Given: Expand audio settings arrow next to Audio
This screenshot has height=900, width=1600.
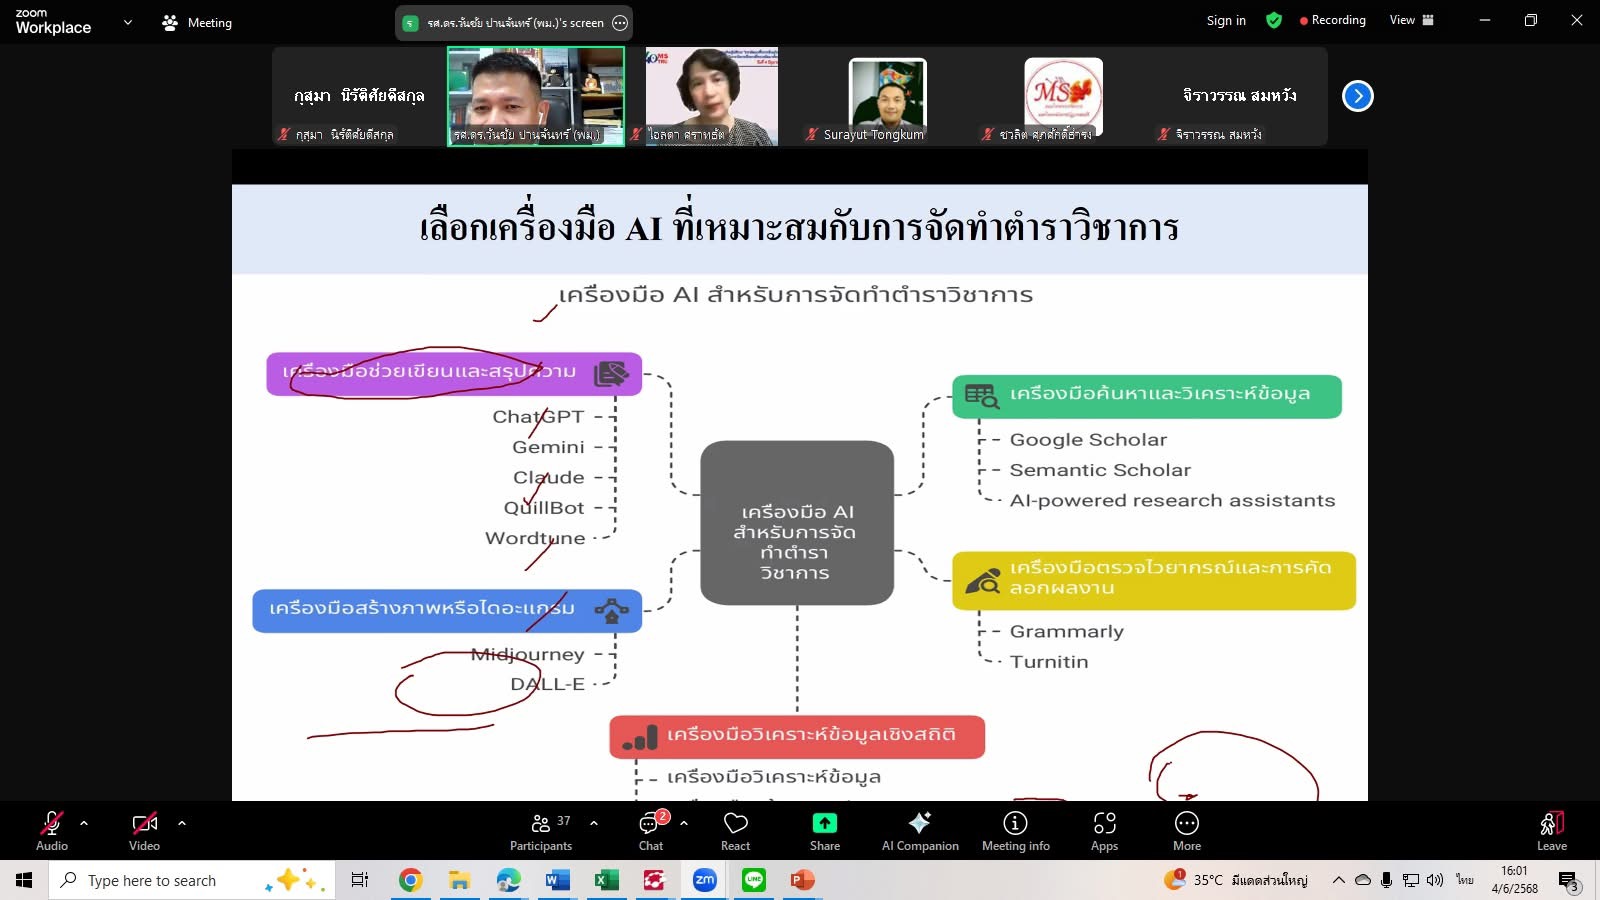Looking at the screenshot, I should pyautogui.click(x=84, y=823).
